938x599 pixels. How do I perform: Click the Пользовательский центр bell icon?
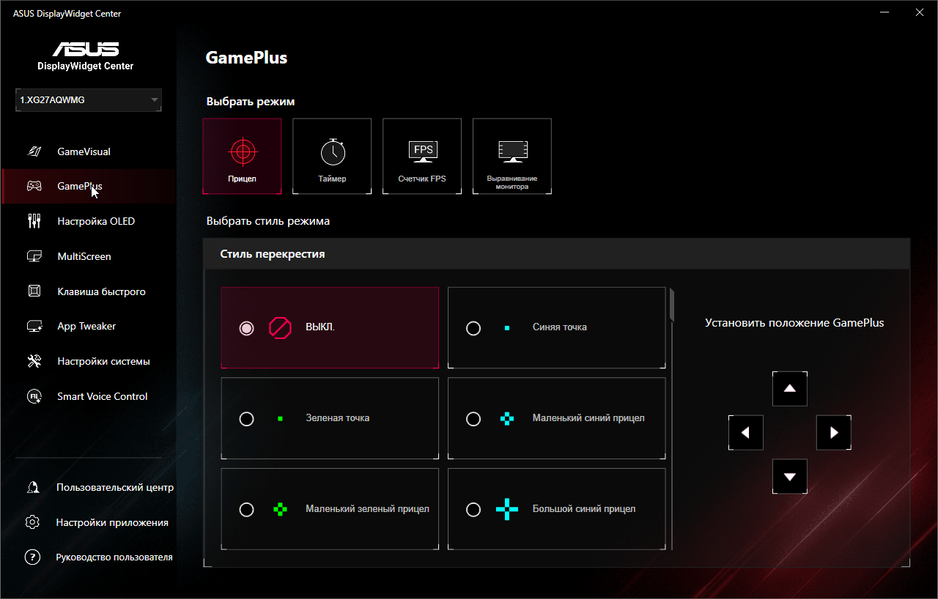tap(33, 487)
